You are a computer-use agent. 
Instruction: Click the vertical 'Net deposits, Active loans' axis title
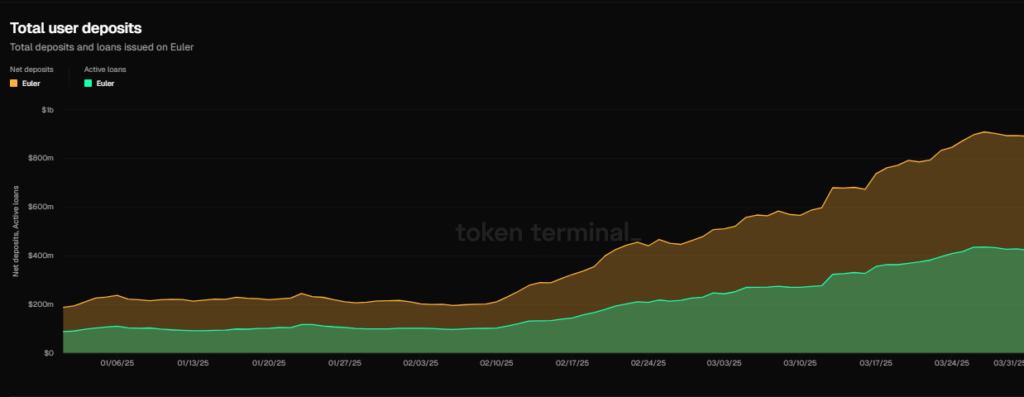coord(16,231)
